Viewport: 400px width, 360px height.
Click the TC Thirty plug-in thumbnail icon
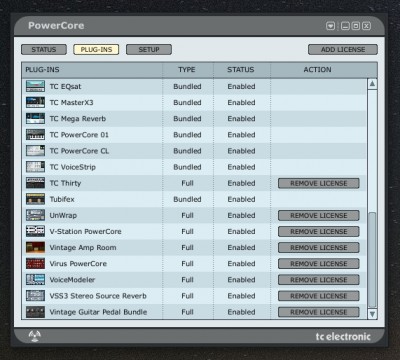(35, 183)
